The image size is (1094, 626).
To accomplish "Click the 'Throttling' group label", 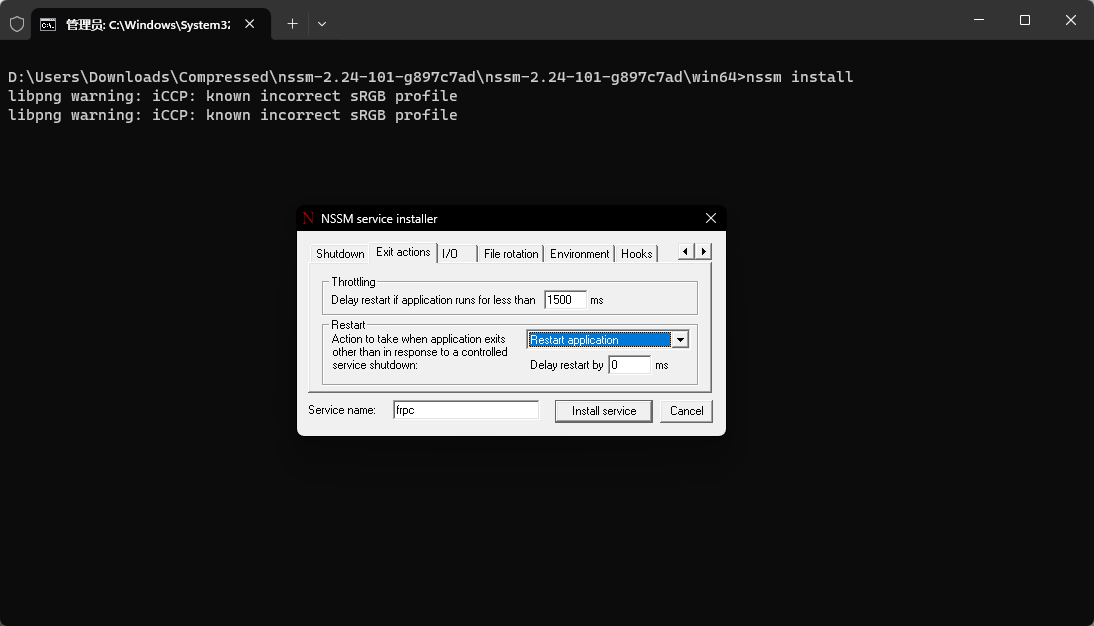I will (x=353, y=282).
